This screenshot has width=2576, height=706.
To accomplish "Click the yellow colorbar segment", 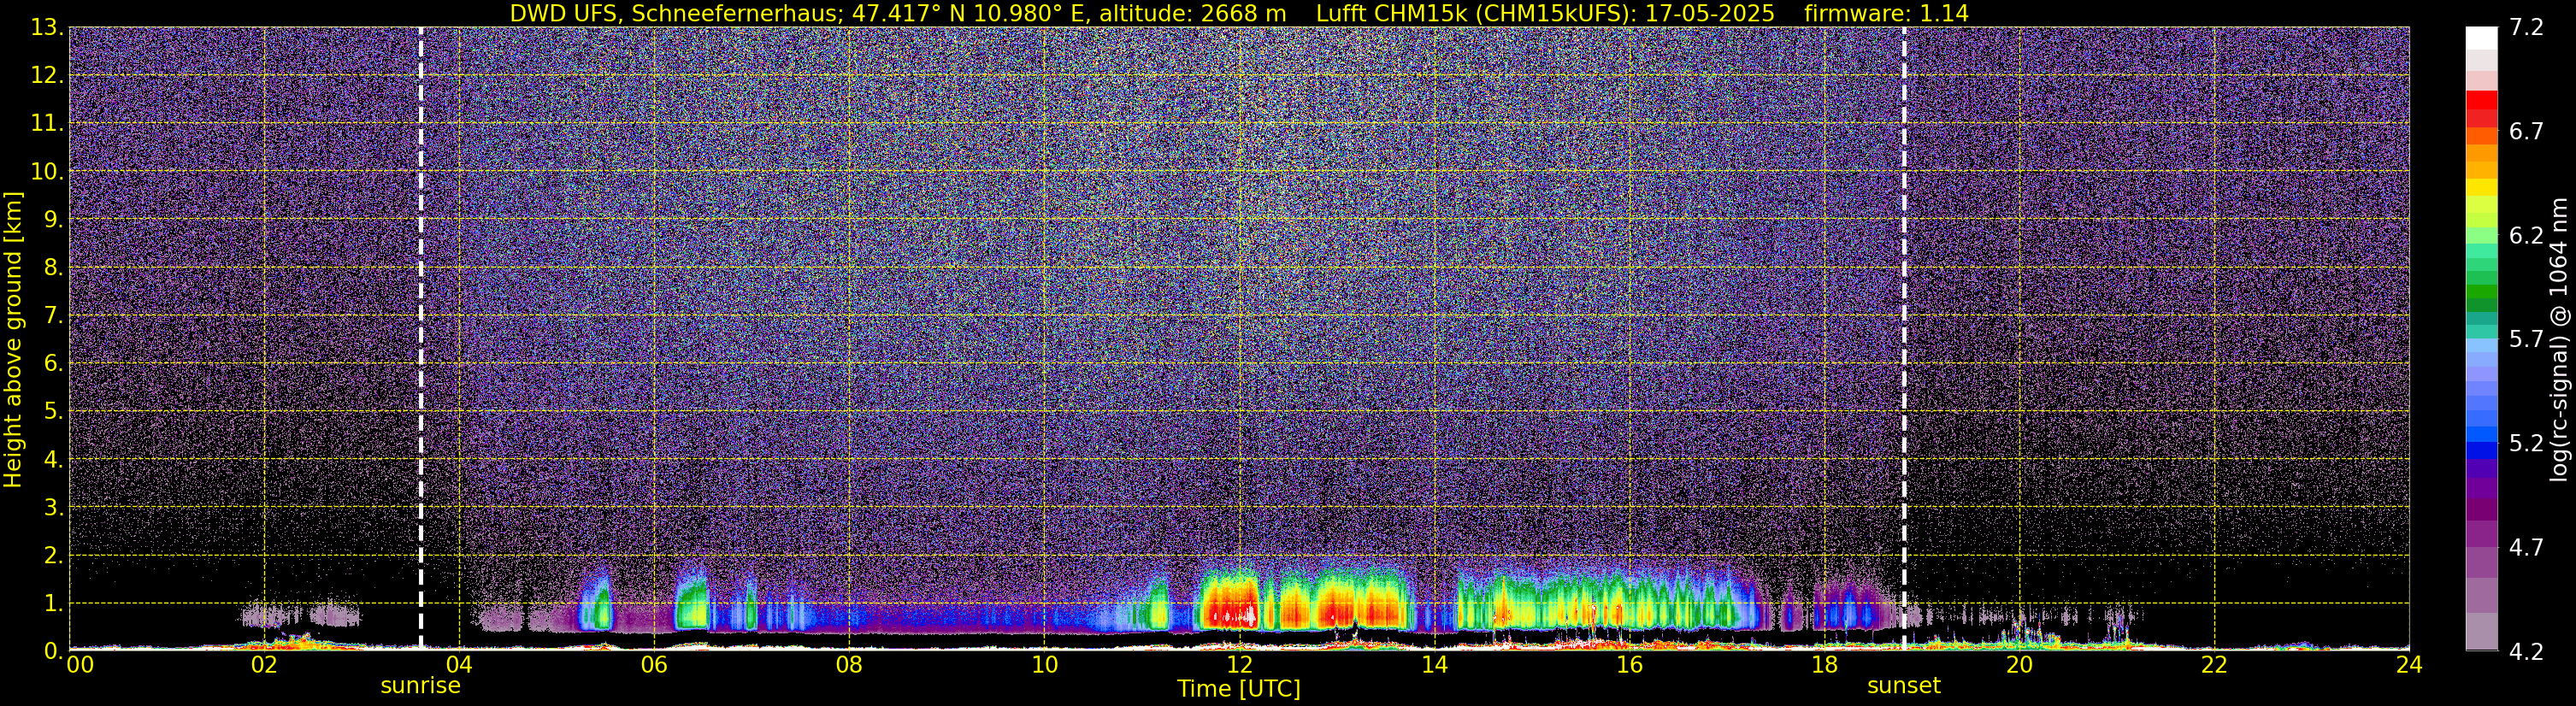I will [x=2481, y=187].
